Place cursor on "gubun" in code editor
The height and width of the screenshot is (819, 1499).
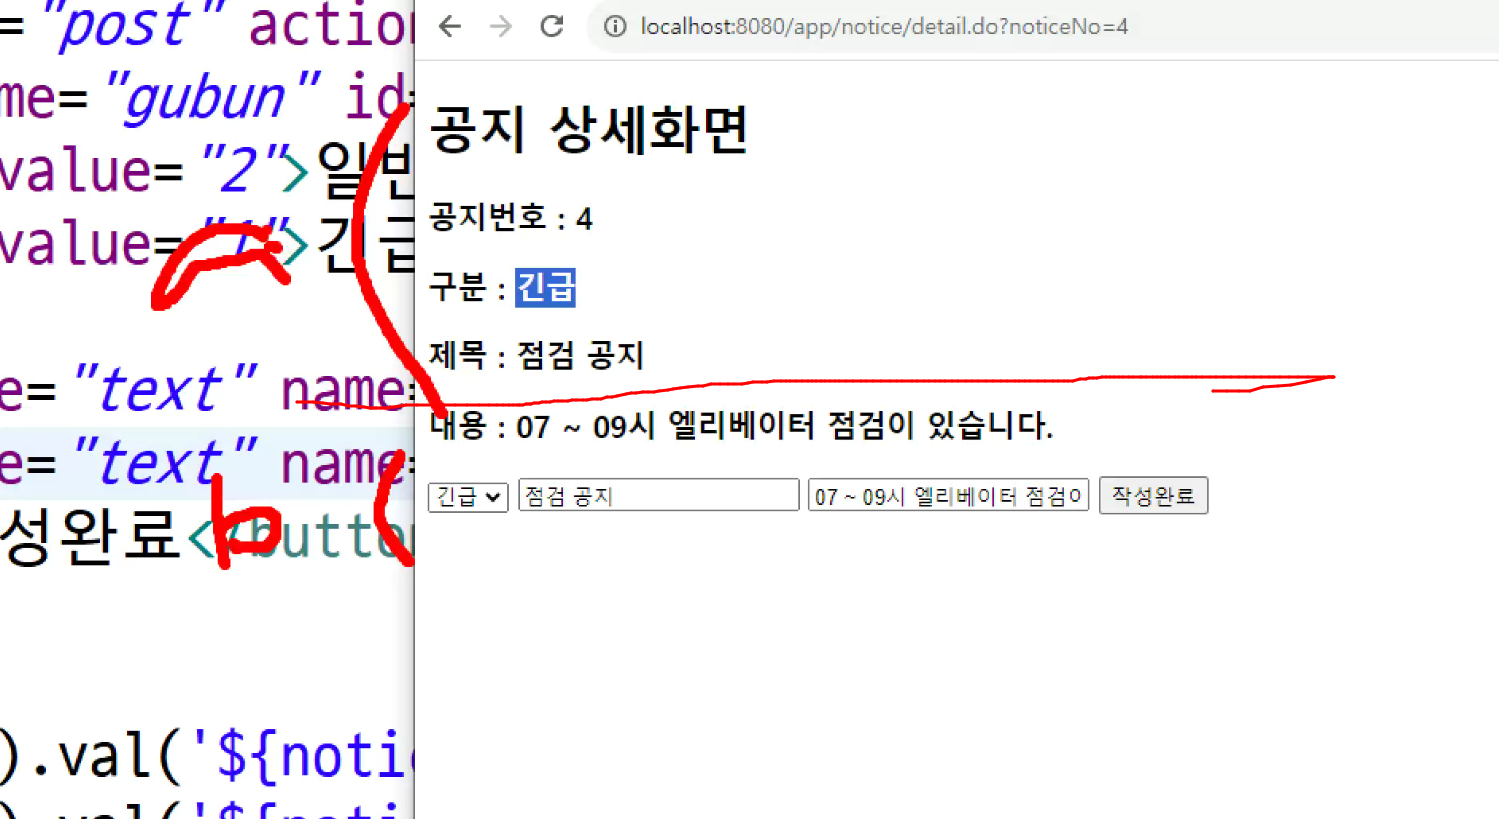click(x=212, y=99)
